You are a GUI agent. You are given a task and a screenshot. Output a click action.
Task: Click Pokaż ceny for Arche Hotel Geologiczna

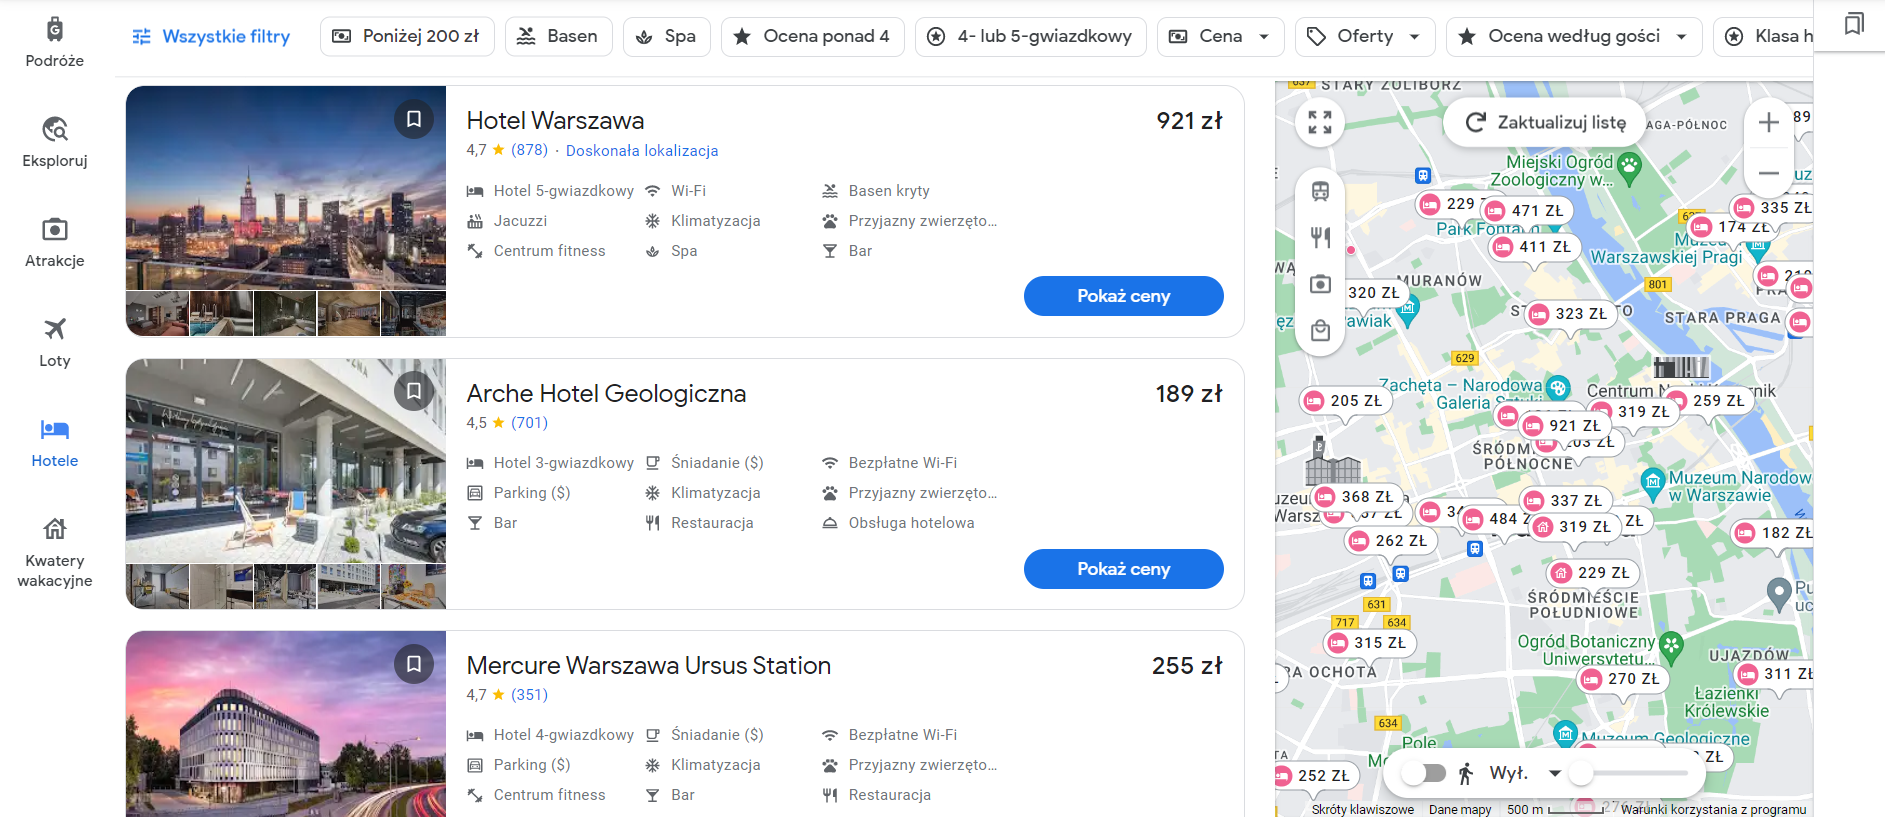coord(1123,569)
